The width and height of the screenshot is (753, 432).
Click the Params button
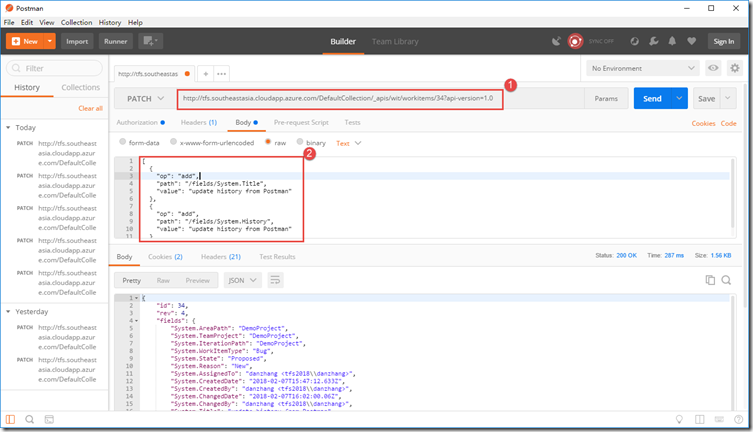click(x=606, y=98)
